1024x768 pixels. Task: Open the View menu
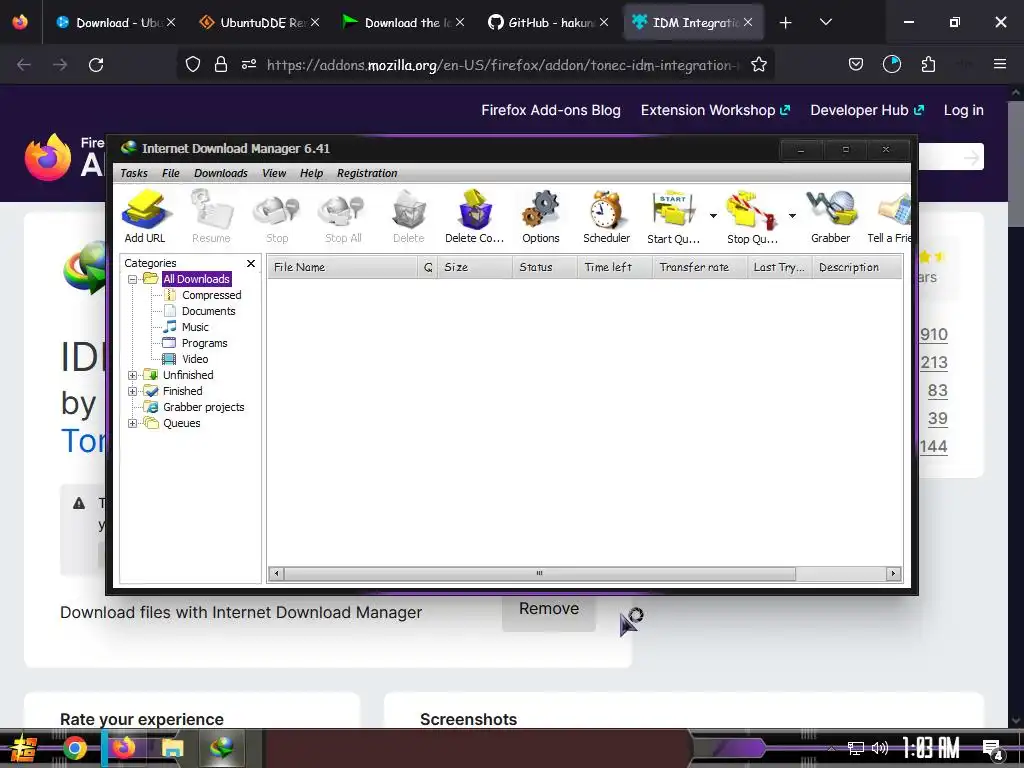[274, 173]
